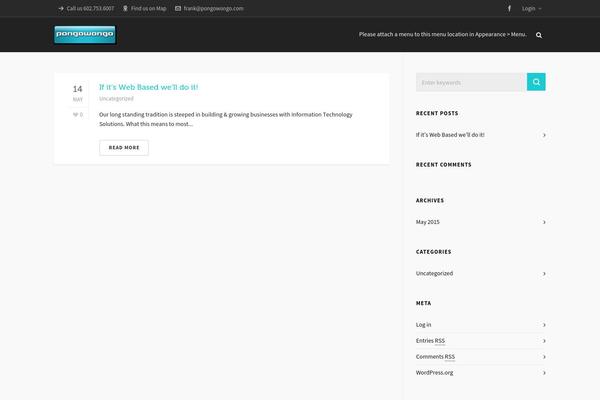Click chevron beside Entries RSS
The image size is (600, 400).
click(544, 341)
